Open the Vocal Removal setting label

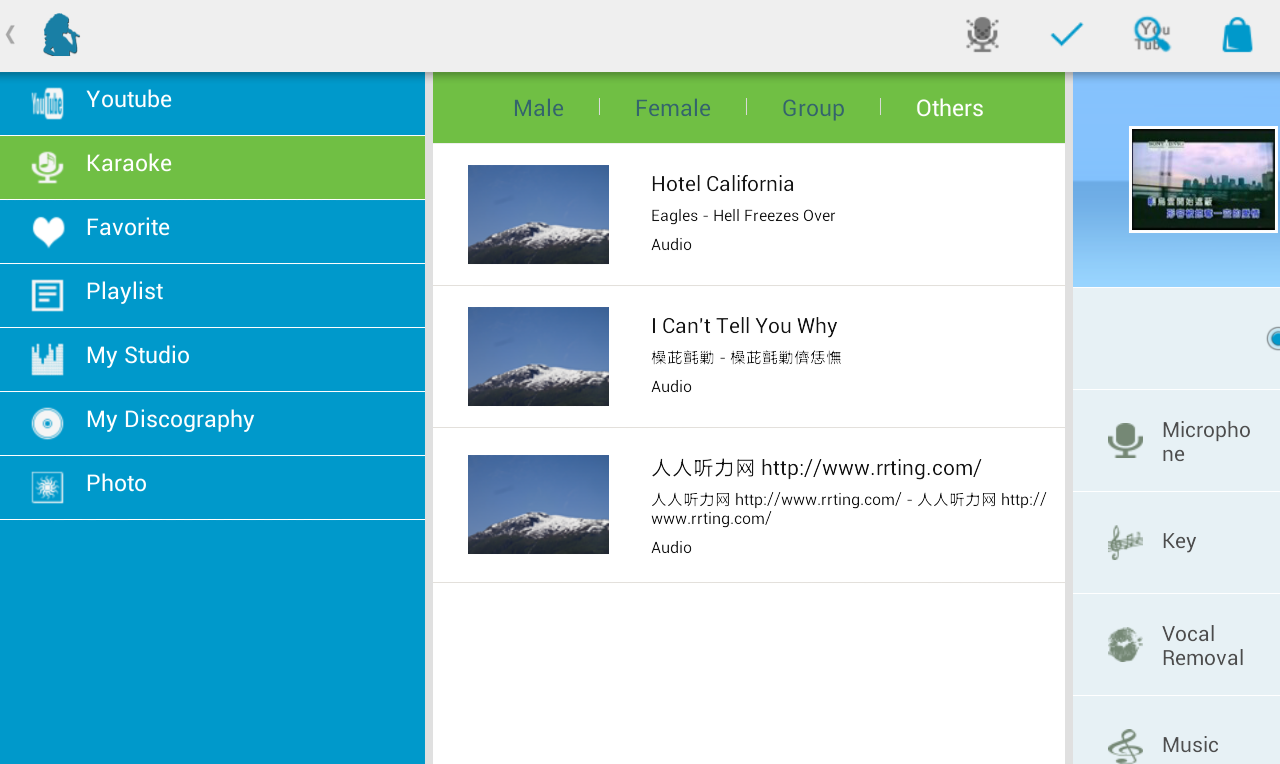coord(1203,645)
